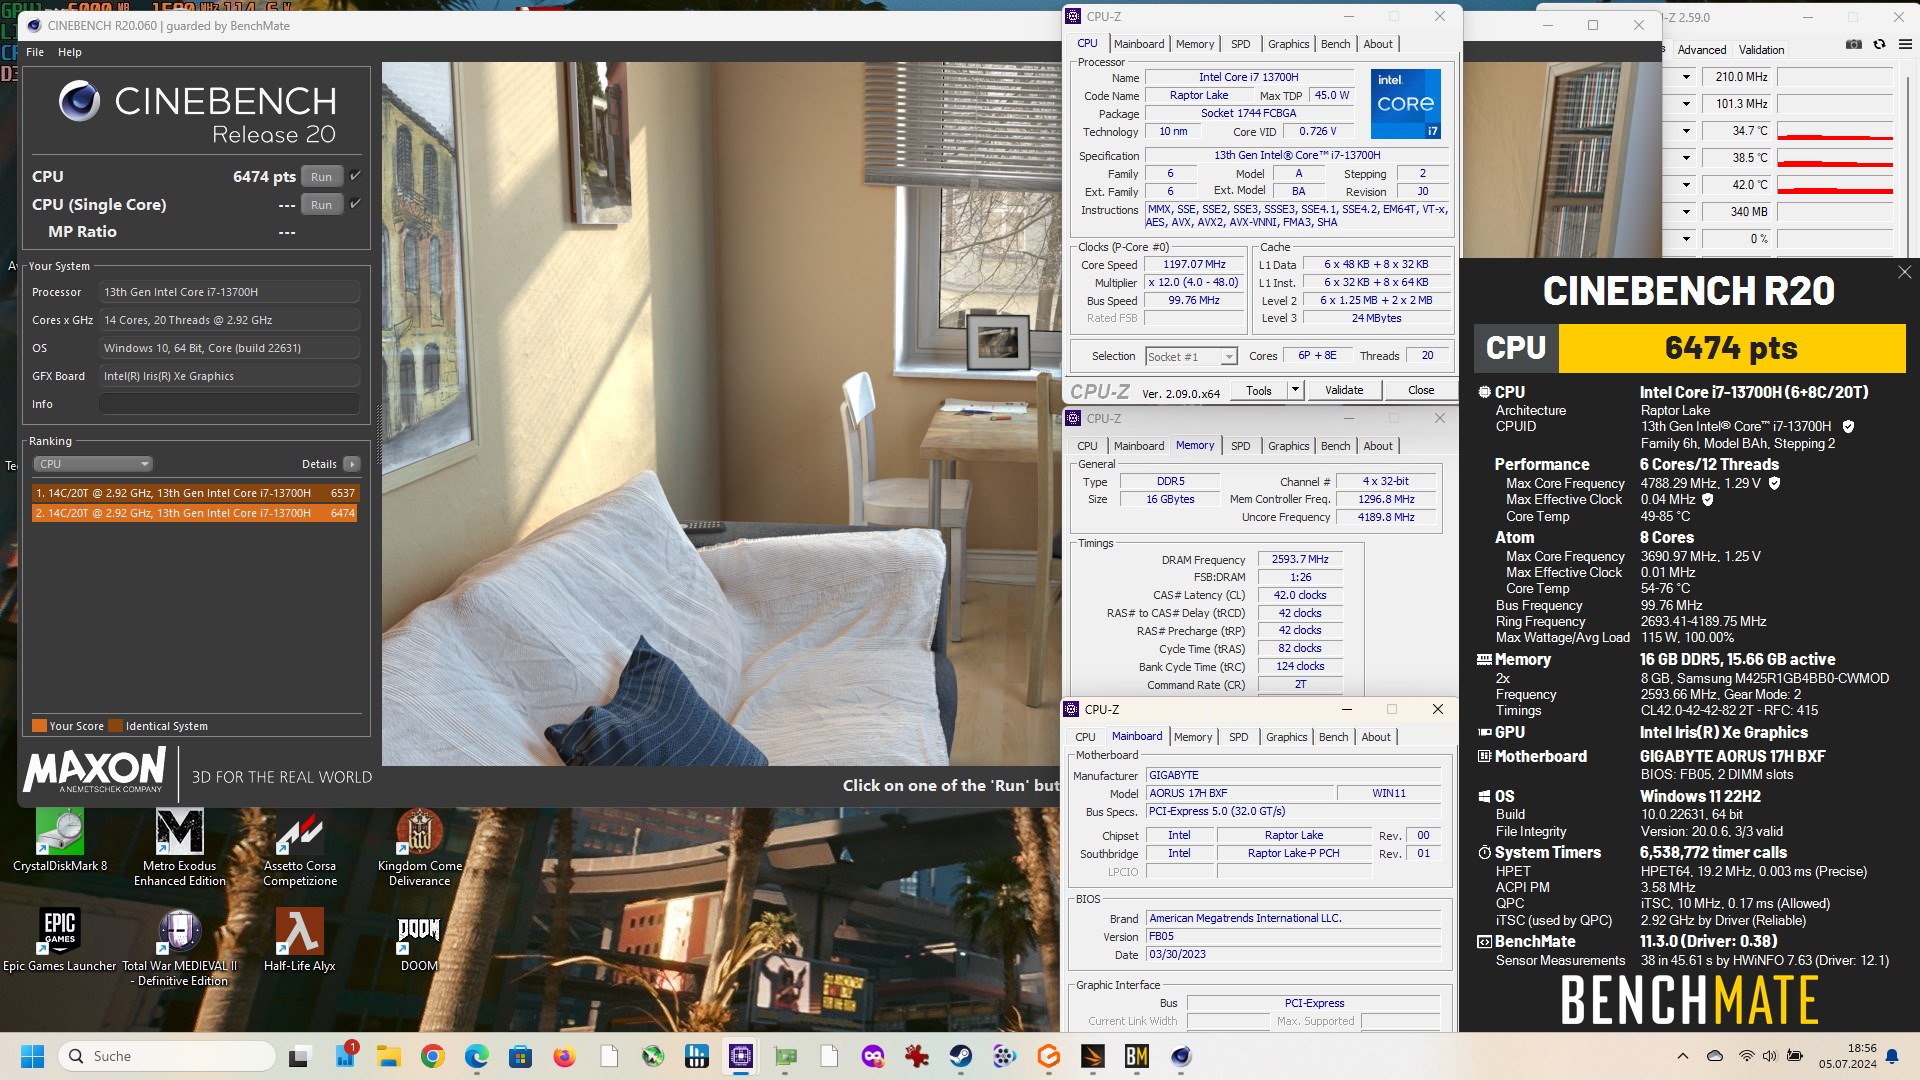Viewport: 1920px width, 1080px height.
Task: Open GPU-Z dropdown for 34.7 °C sensor
Action: pos(1686,131)
